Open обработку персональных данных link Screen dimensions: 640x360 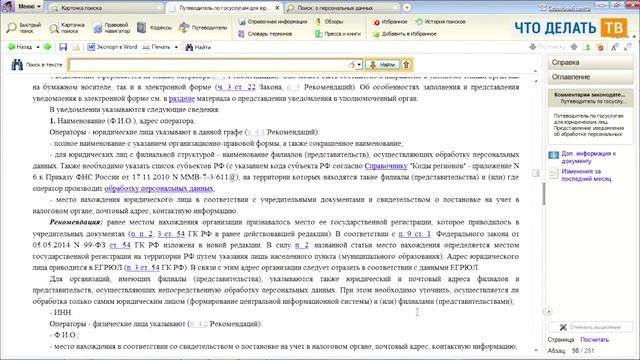tap(159, 189)
